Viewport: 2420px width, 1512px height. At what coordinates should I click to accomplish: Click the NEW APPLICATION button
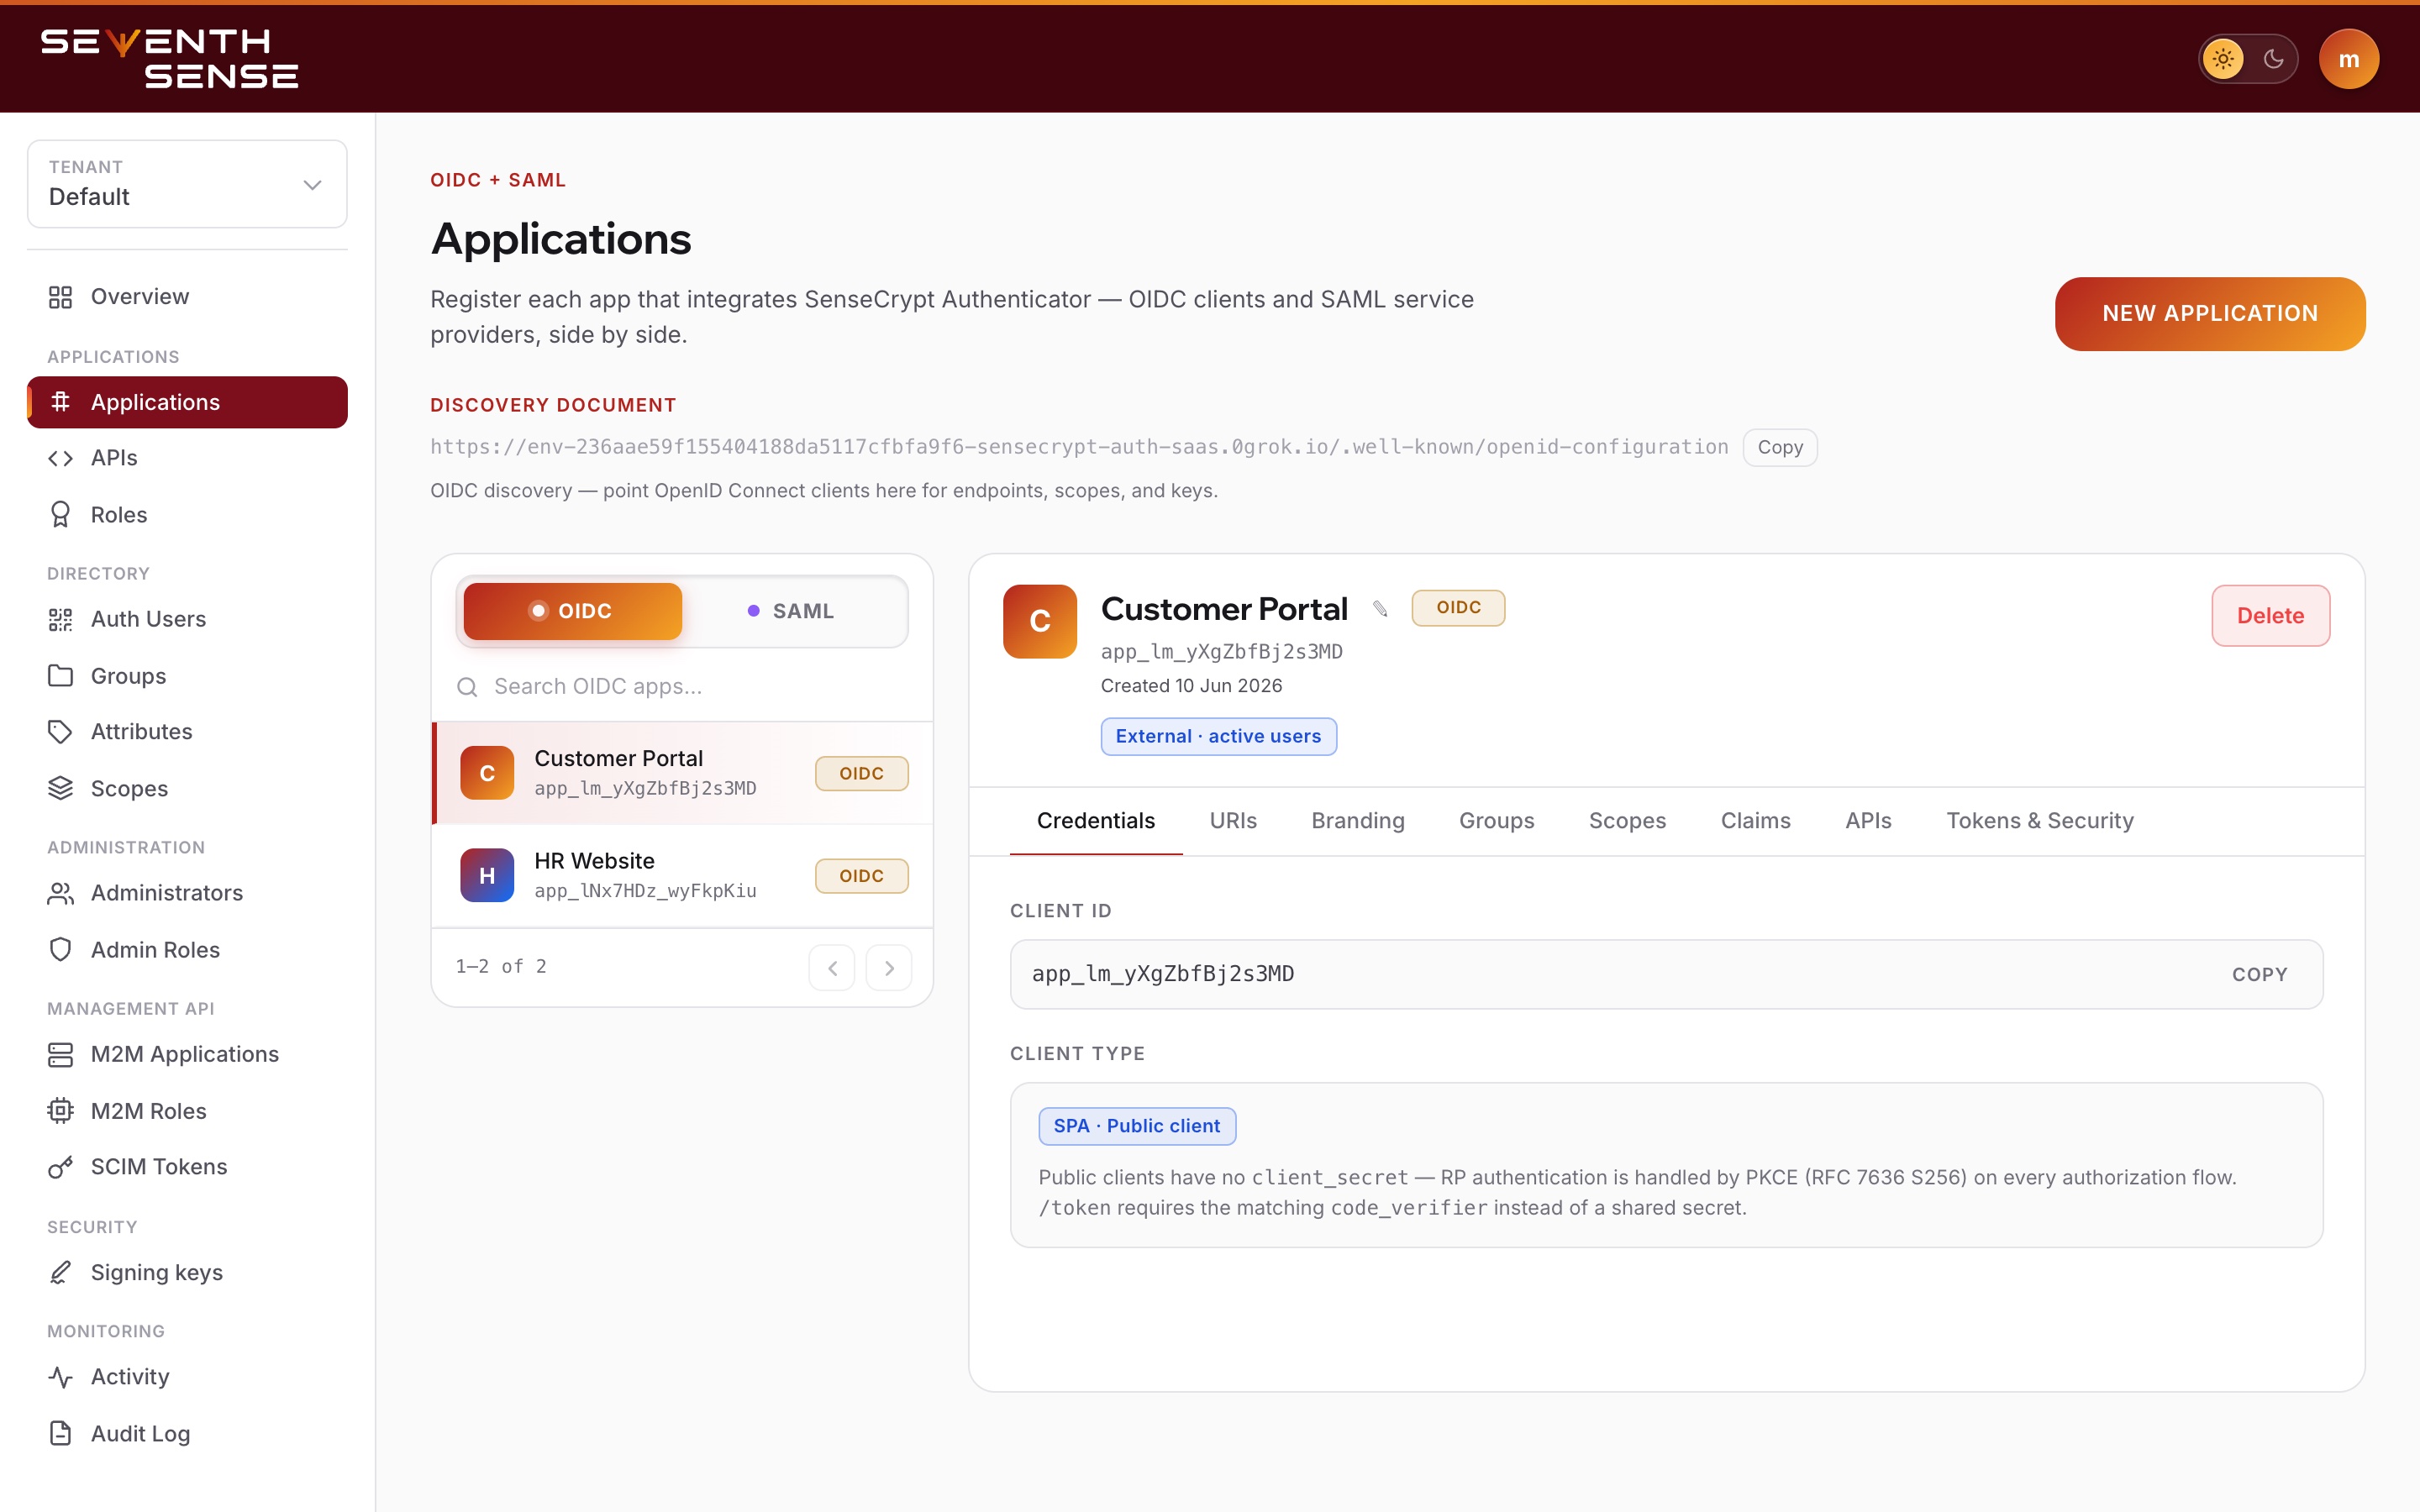[2210, 314]
